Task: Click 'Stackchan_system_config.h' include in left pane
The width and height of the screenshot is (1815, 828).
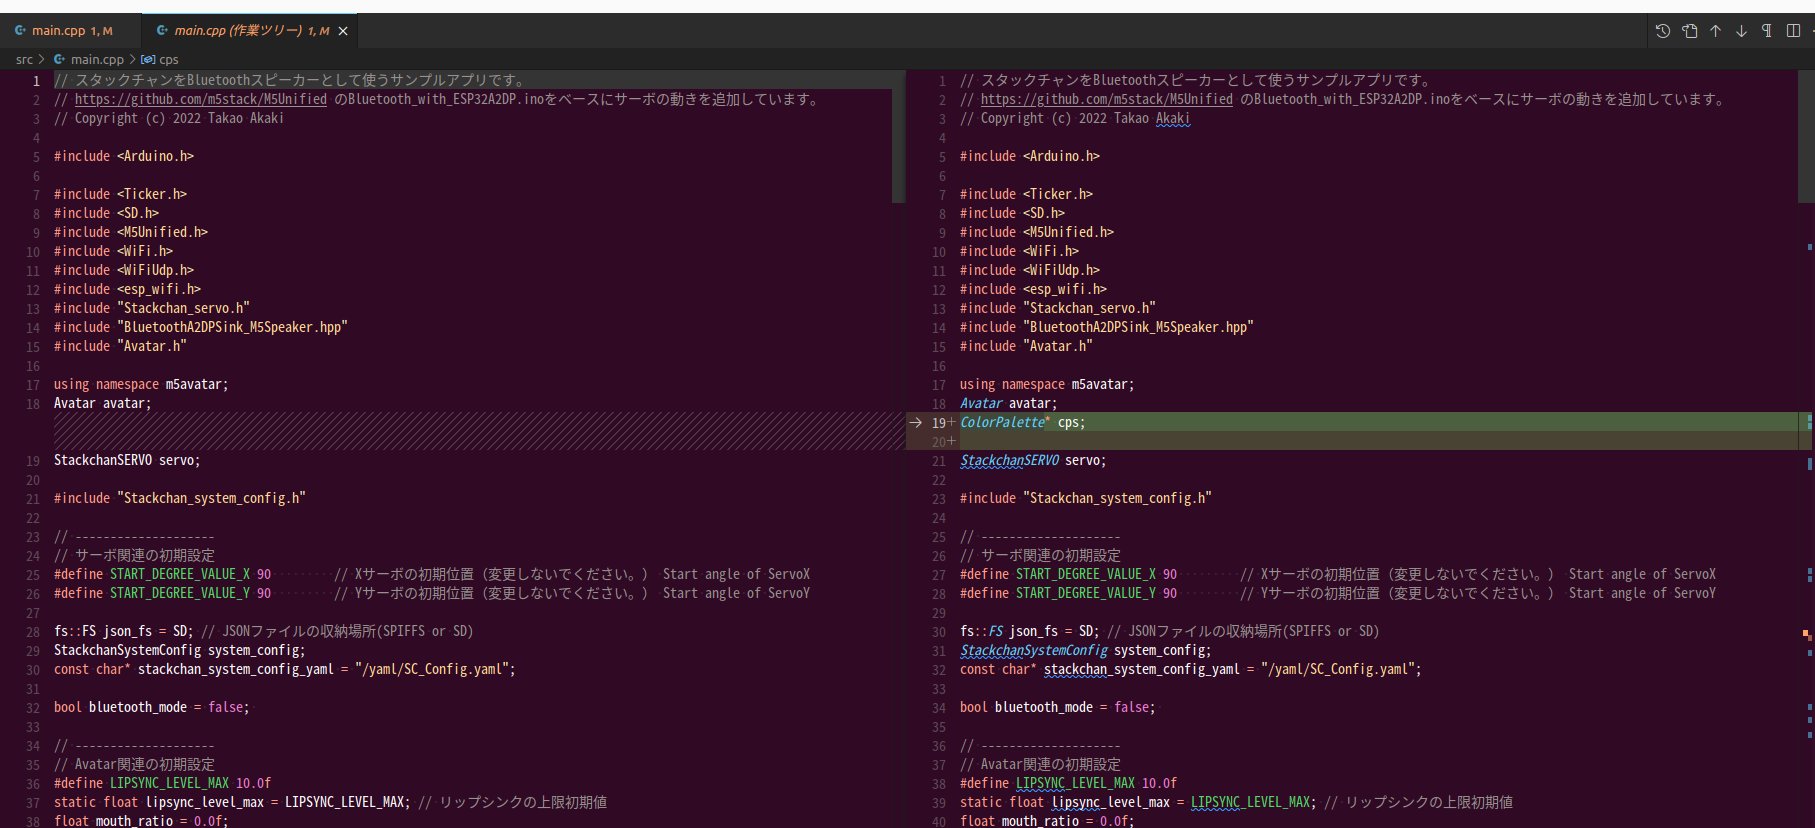Action: point(180,498)
